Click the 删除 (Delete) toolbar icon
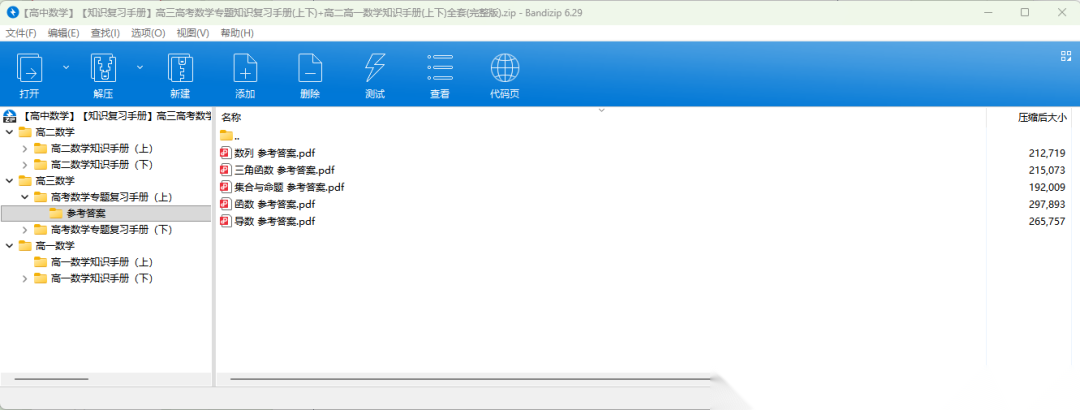The width and height of the screenshot is (1080, 410). tap(310, 70)
